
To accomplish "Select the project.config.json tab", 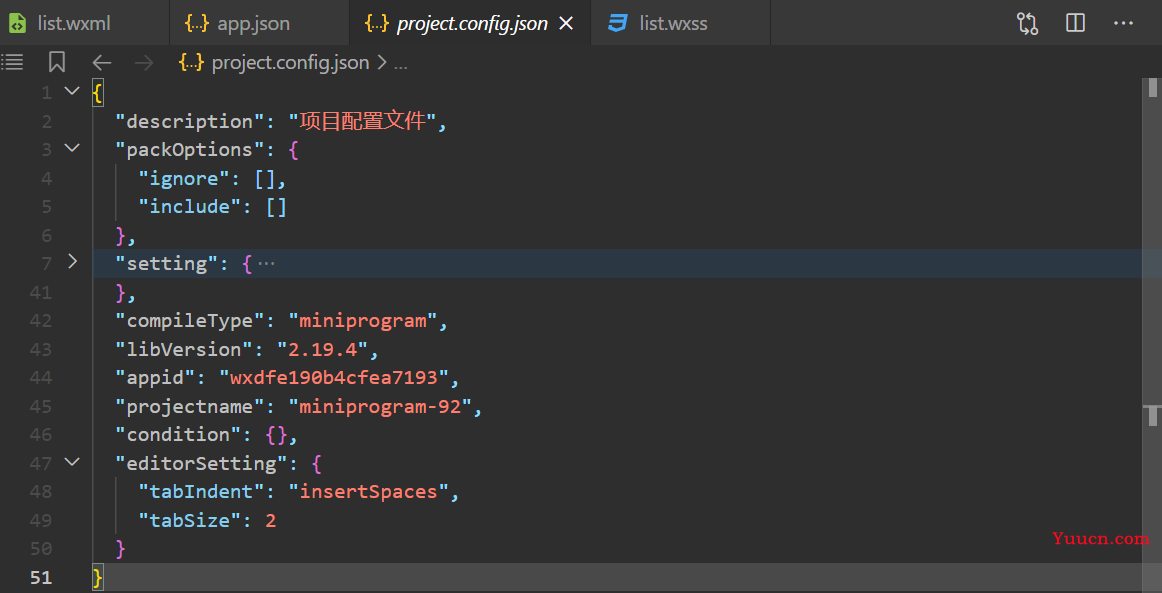I will pos(470,23).
